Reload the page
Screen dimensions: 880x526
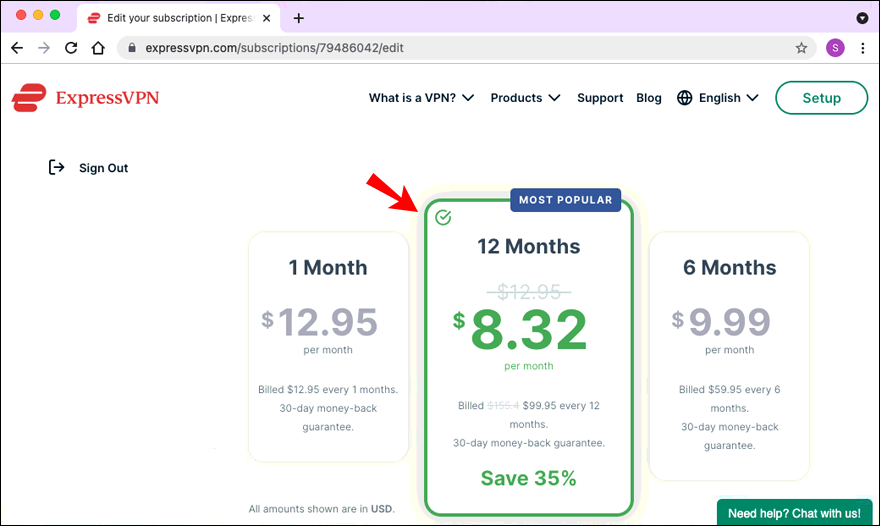(71, 48)
